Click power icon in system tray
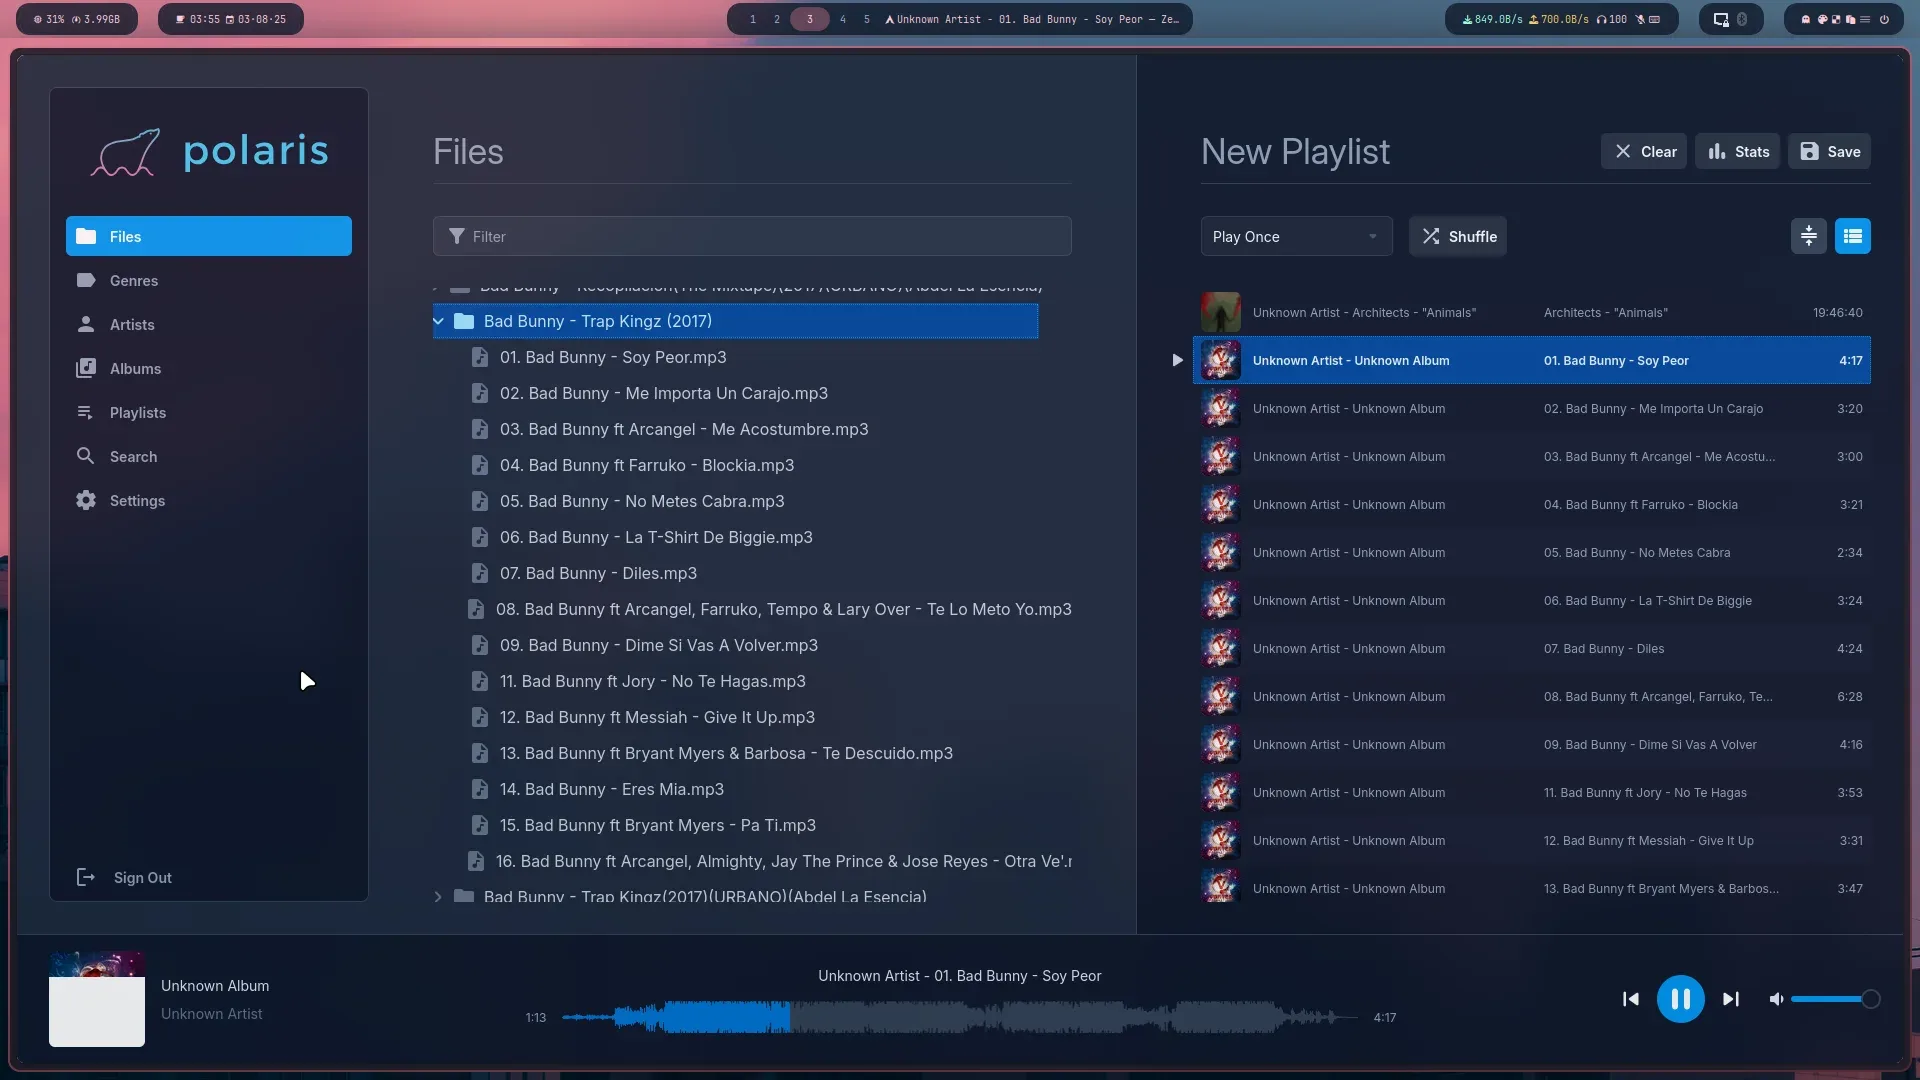Image resolution: width=1920 pixels, height=1080 pixels. coord(1884,19)
